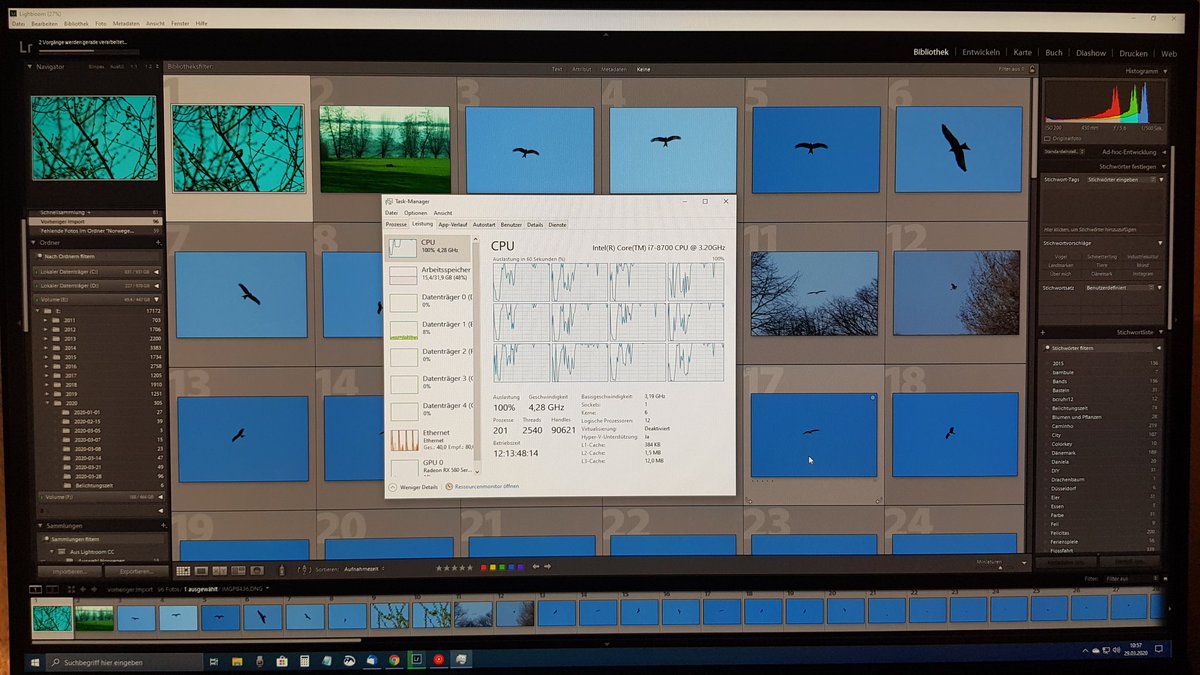1200x675 pixels.
Task: Click the Exportieren button
Action: click(x=135, y=572)
